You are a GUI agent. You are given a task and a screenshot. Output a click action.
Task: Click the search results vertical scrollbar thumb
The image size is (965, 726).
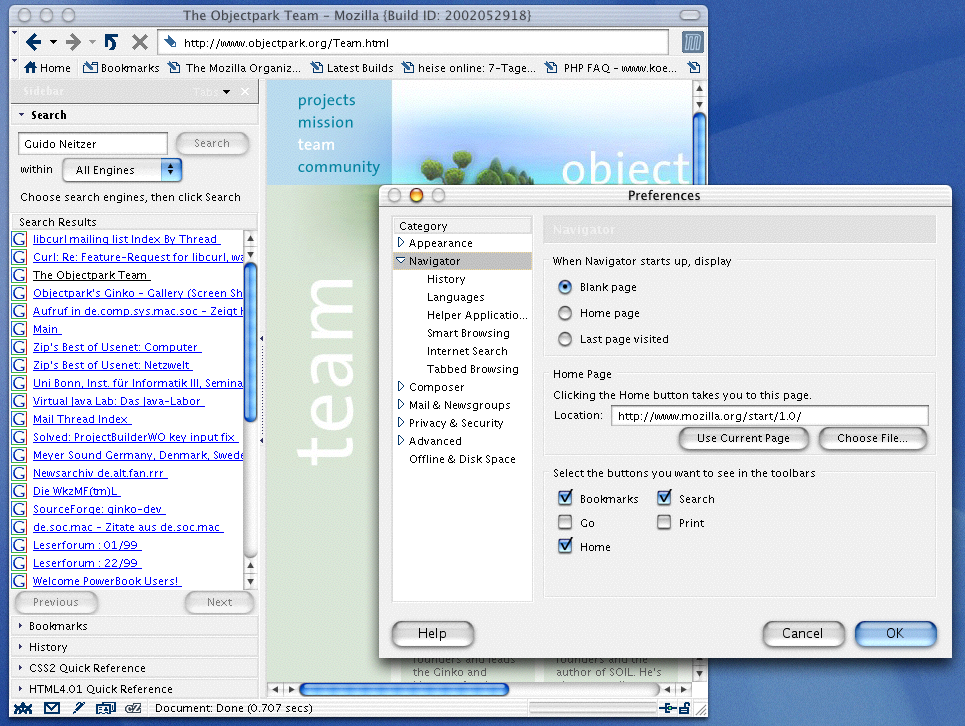250,342
